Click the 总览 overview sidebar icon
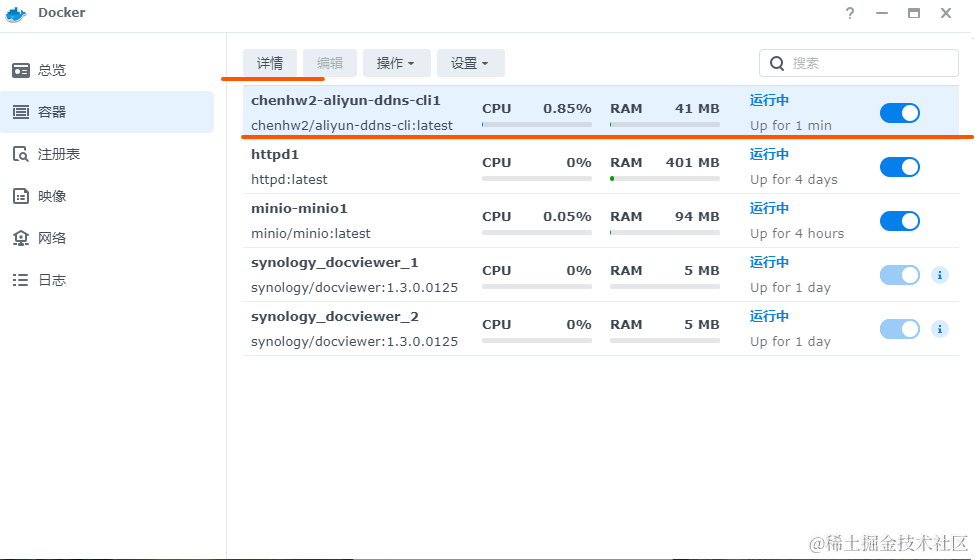The image size is (975, 560). click(x=21, y=70)
